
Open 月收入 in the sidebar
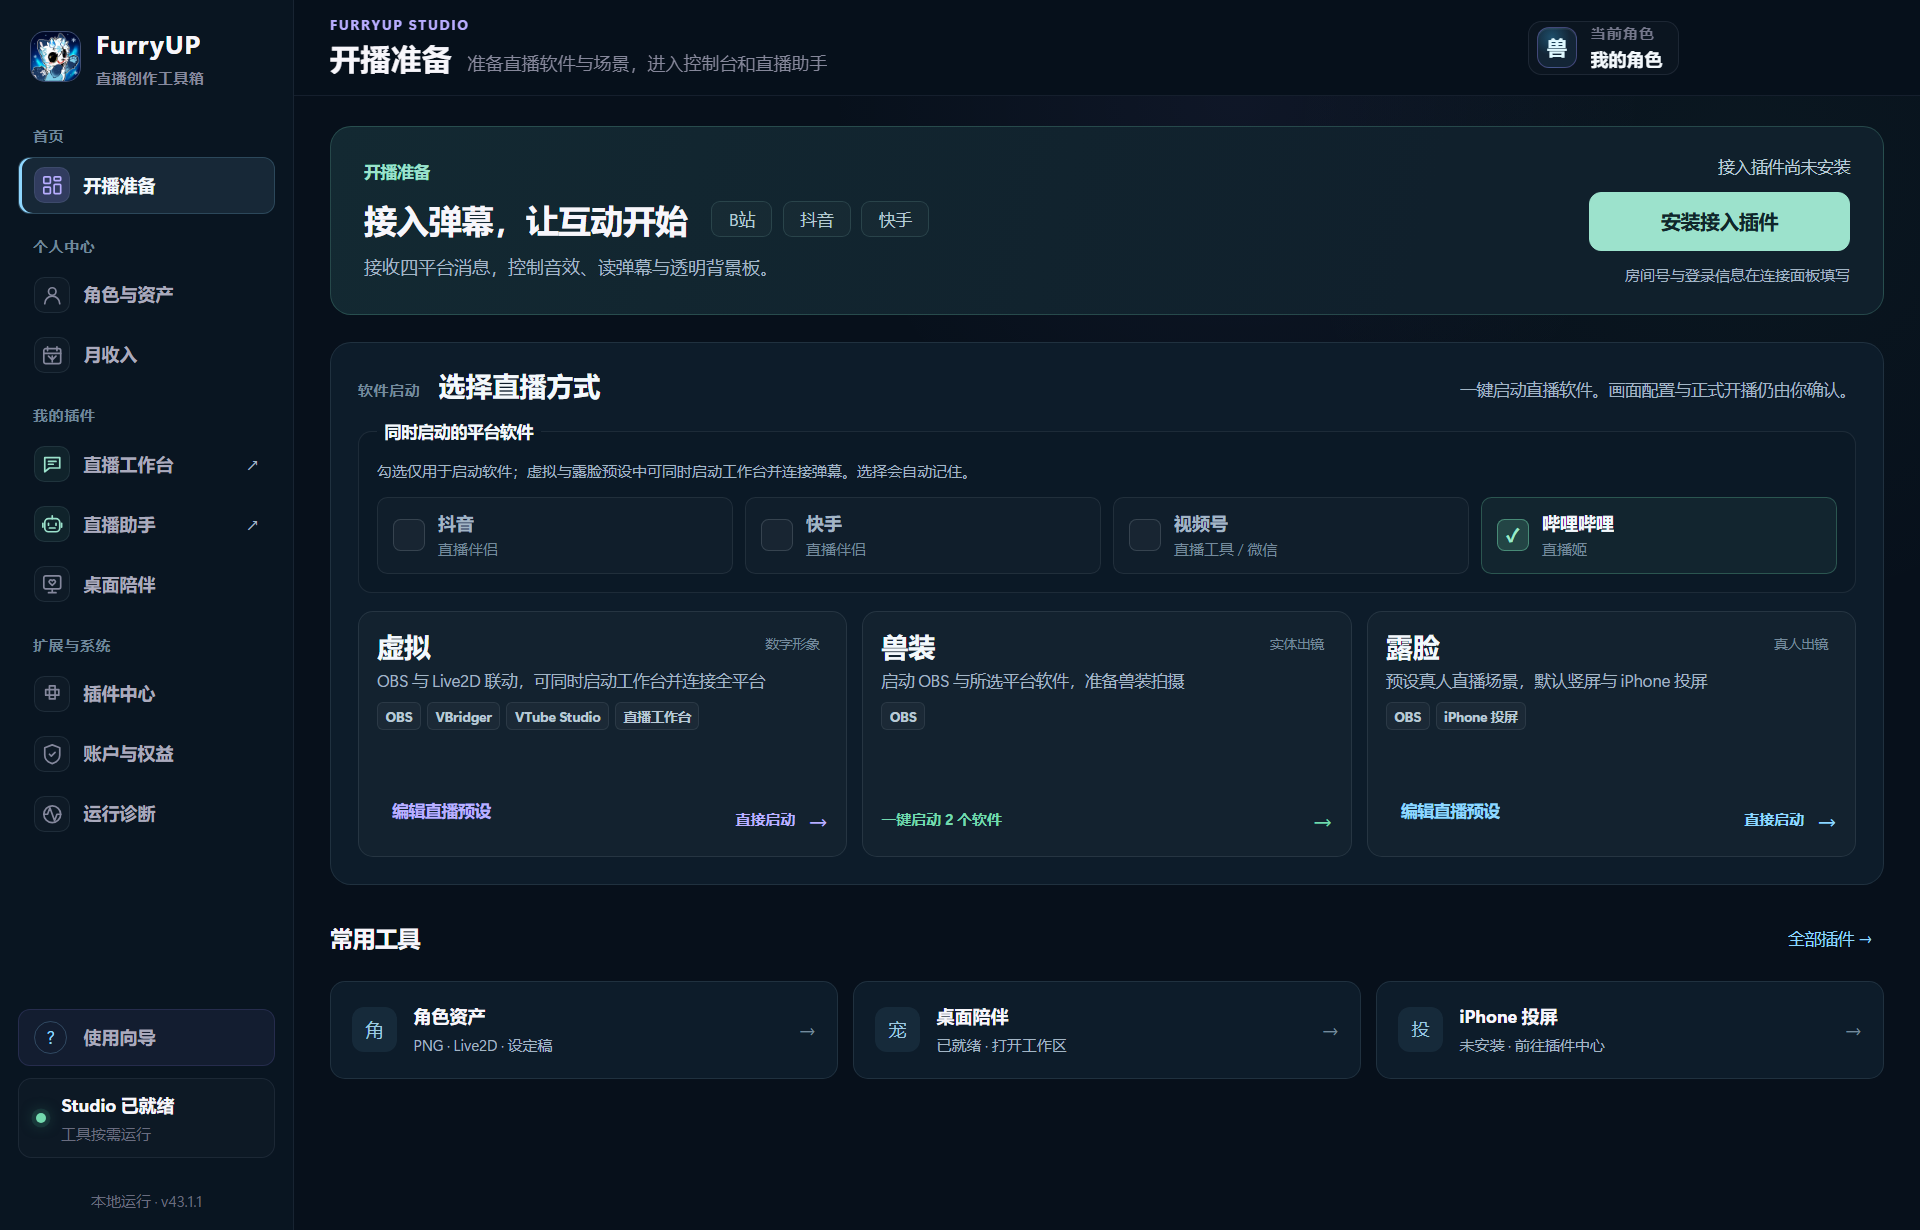(147, 355)
